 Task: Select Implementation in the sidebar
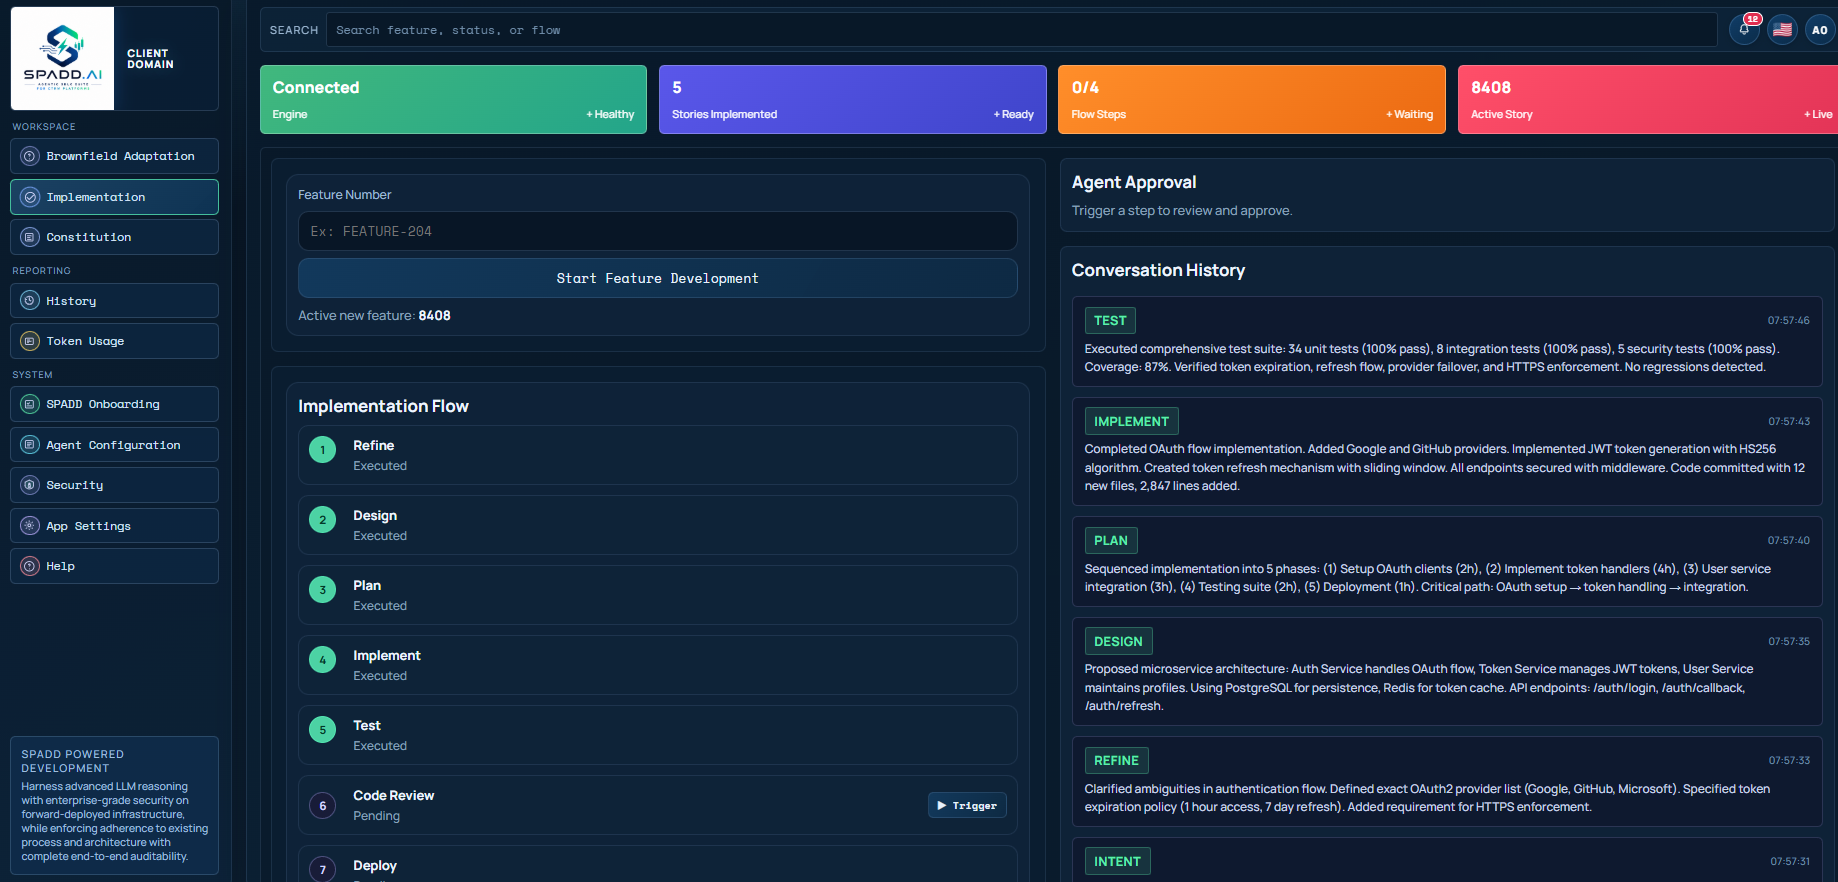pyautogui.click(x=114, y=197)
